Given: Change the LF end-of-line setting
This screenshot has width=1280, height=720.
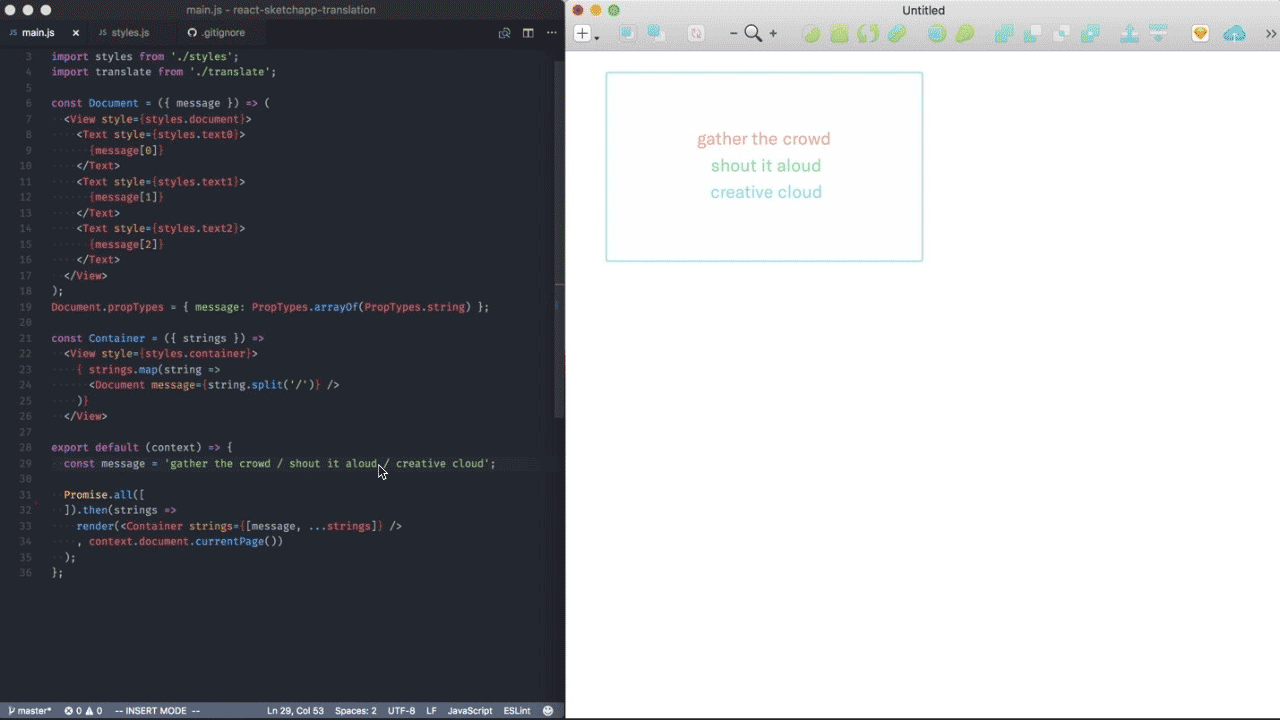Looking at the screenshot, I should (432, 711).
